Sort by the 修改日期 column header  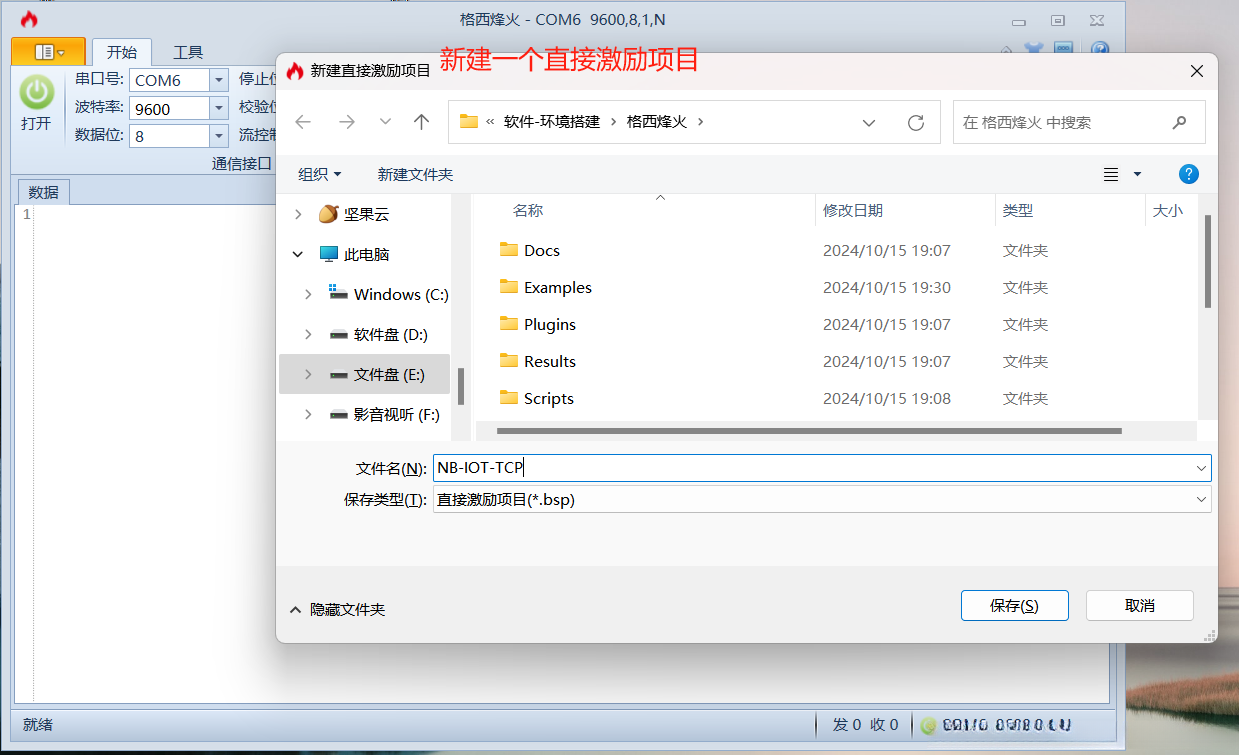[x=853, y=210]
